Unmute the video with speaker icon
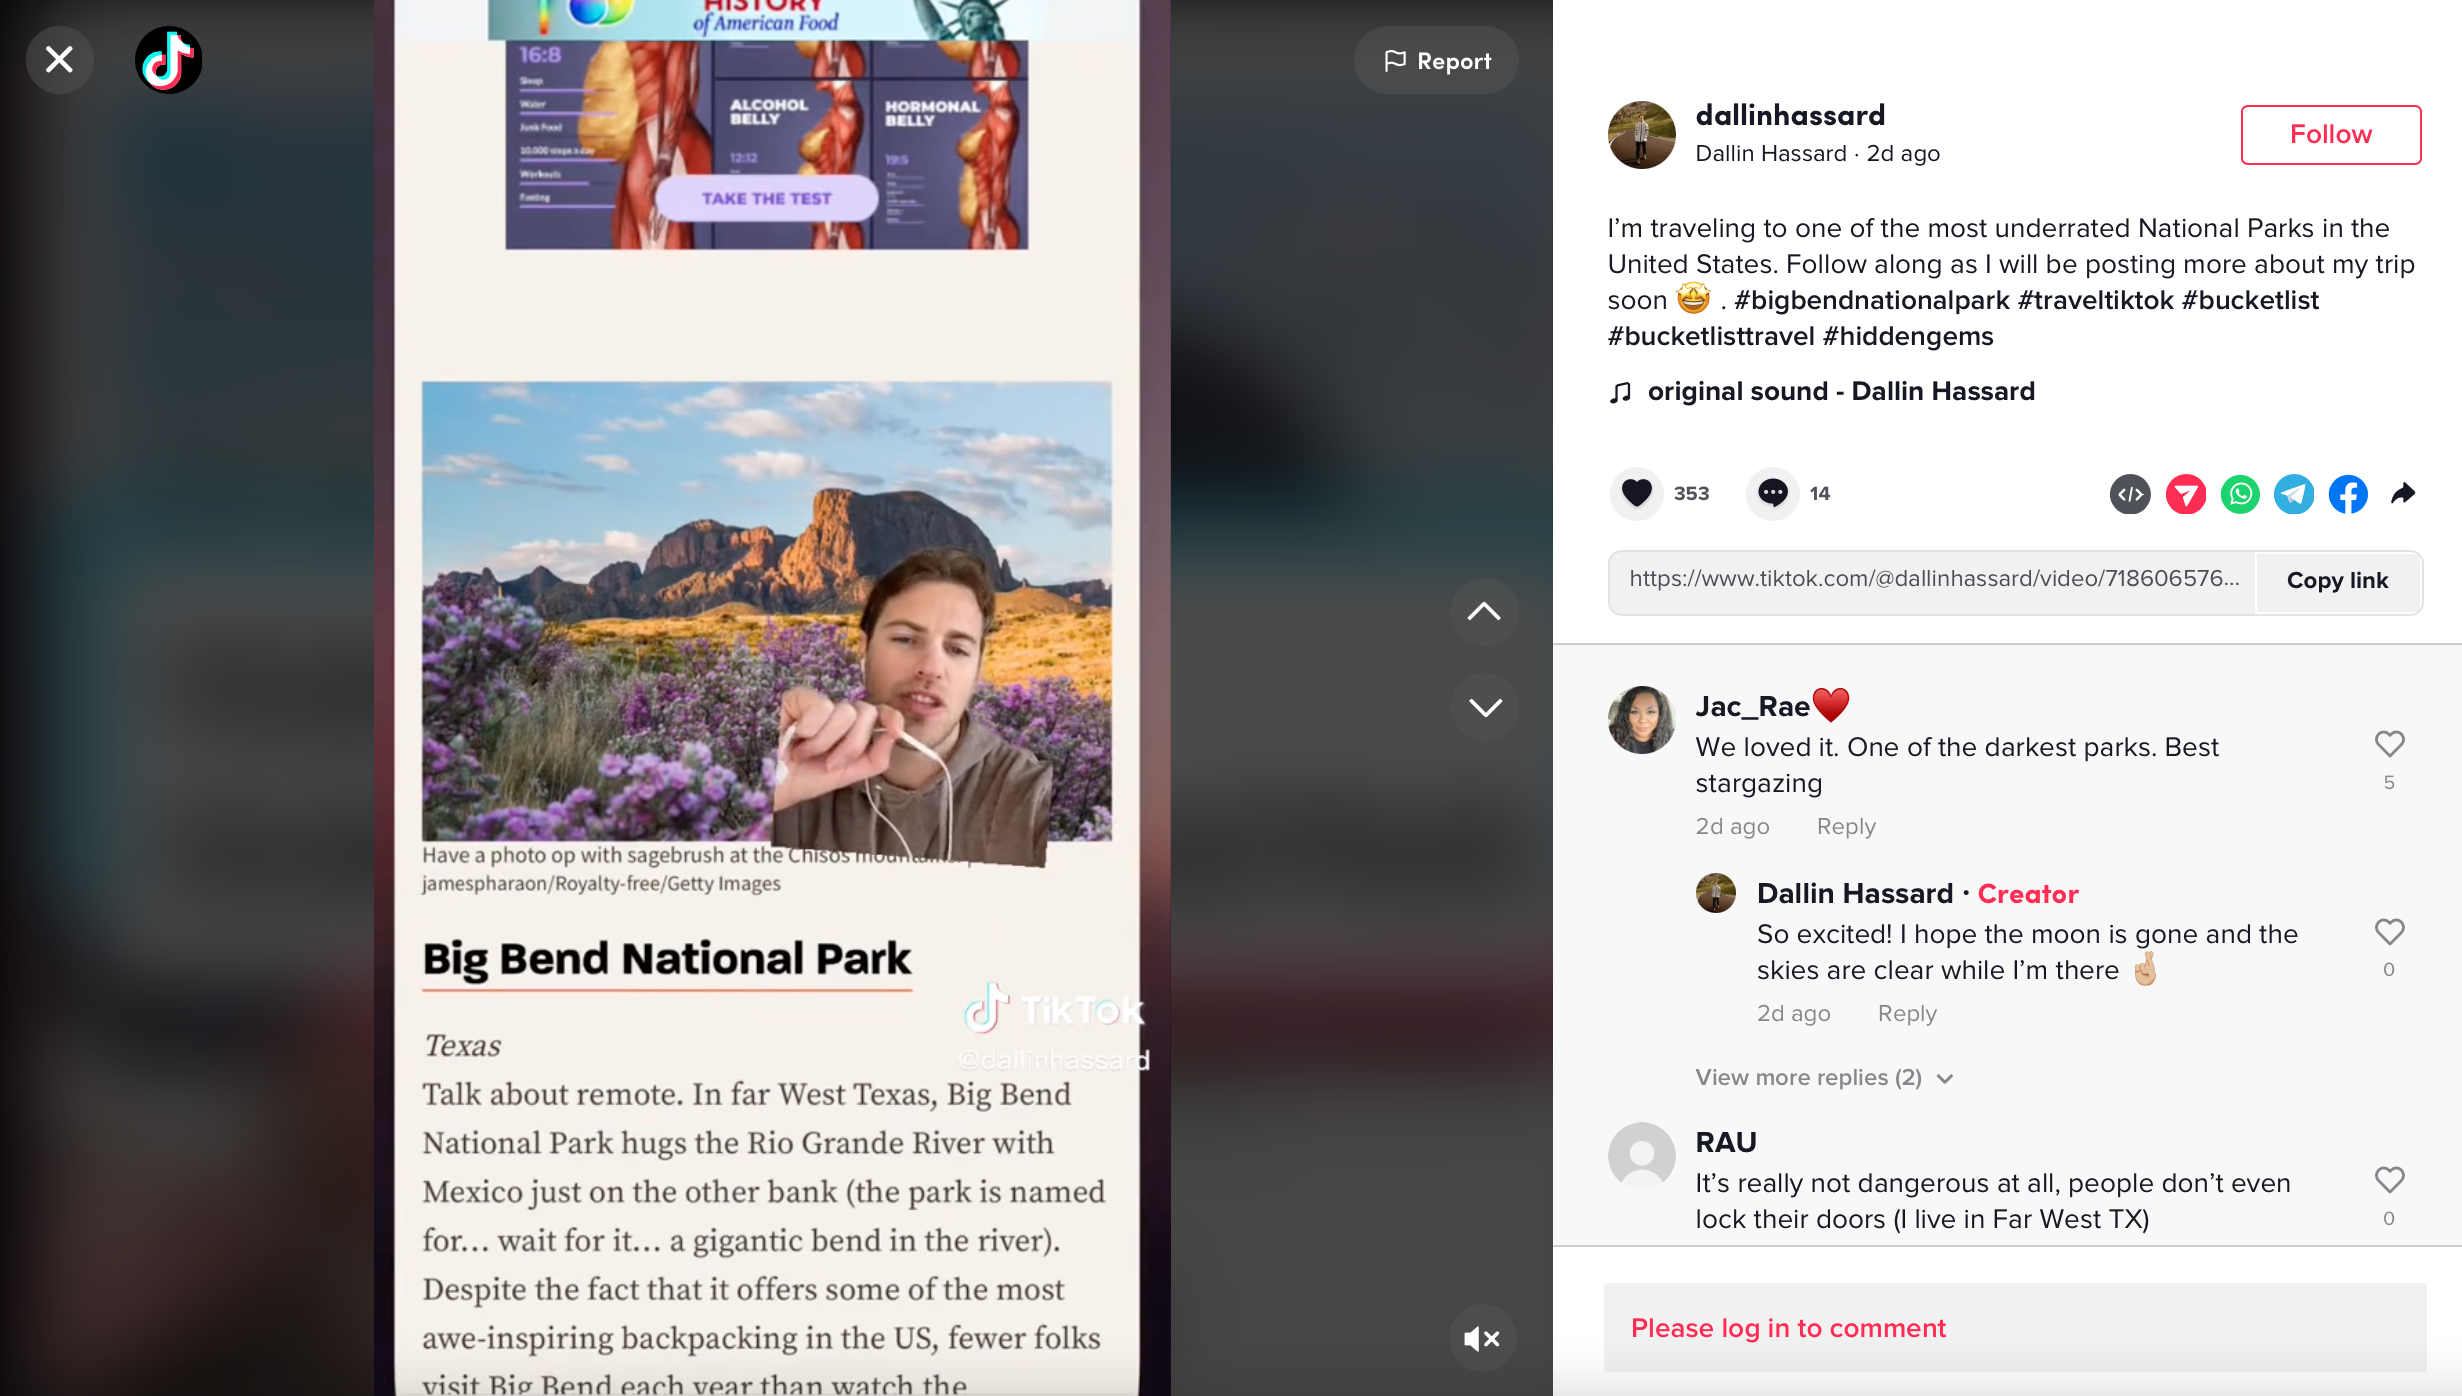Viewport: 2462px width, 1396px height. 1482,1338
